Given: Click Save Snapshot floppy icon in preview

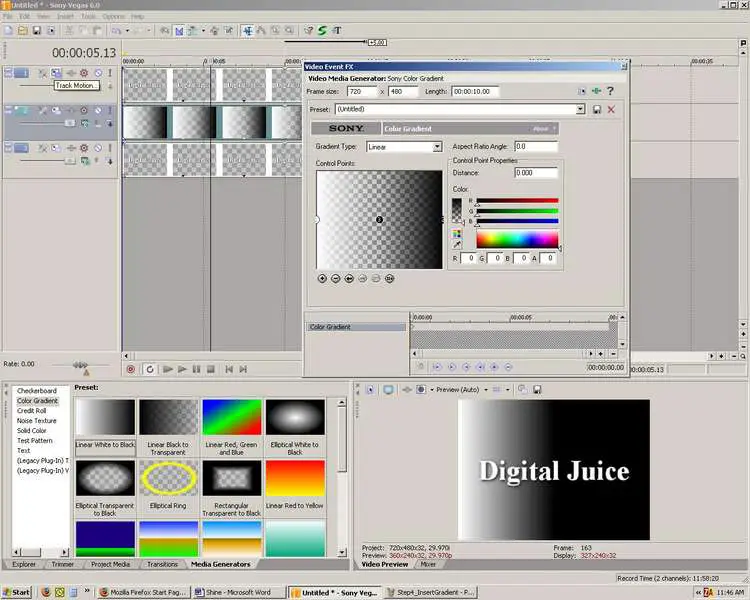Looking at the screenshot, I should pyautogui.click(x=537, y=390).
